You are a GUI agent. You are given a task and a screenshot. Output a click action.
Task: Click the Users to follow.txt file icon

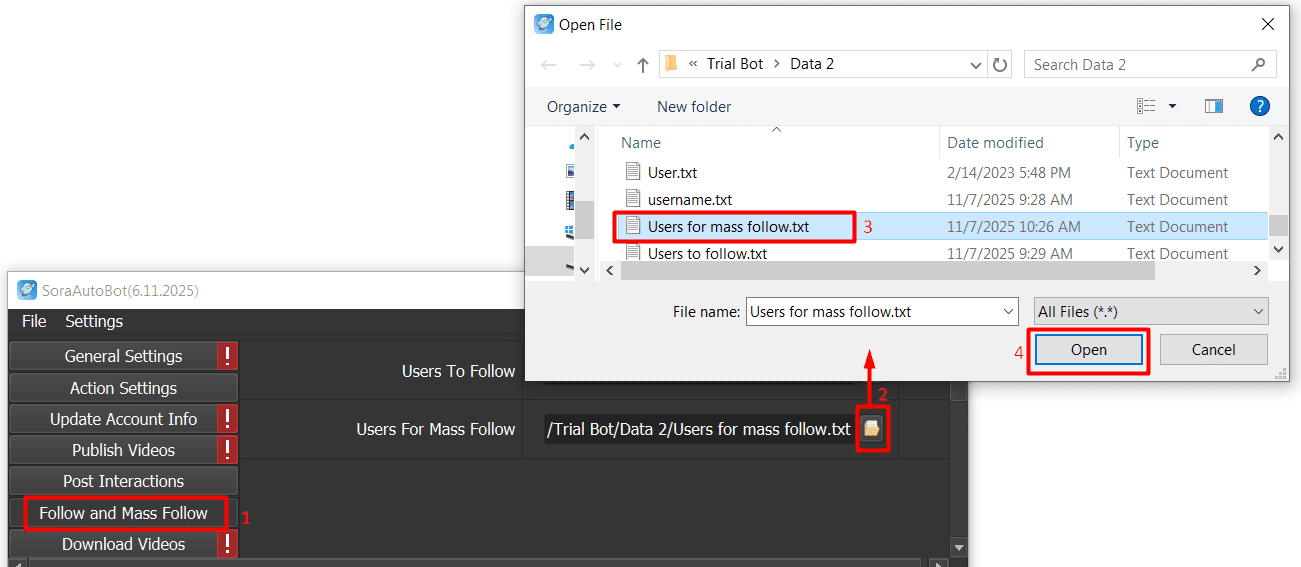pos(632,252)
